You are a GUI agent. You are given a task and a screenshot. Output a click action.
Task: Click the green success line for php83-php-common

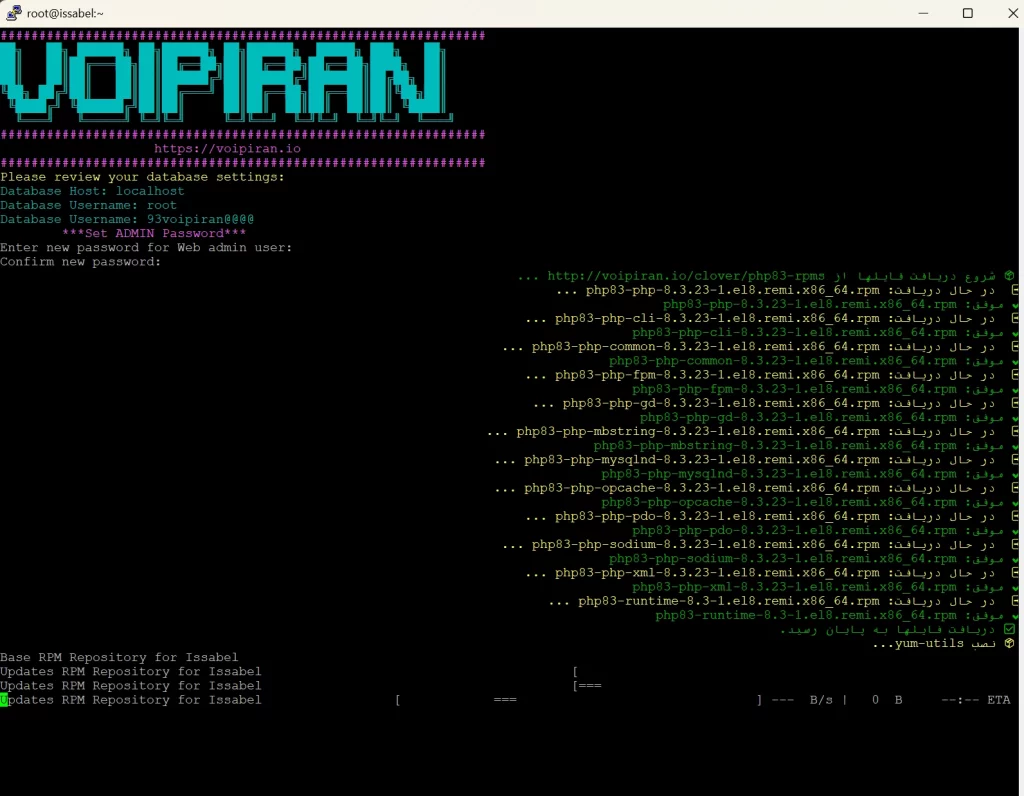click(x=813, y=361)
